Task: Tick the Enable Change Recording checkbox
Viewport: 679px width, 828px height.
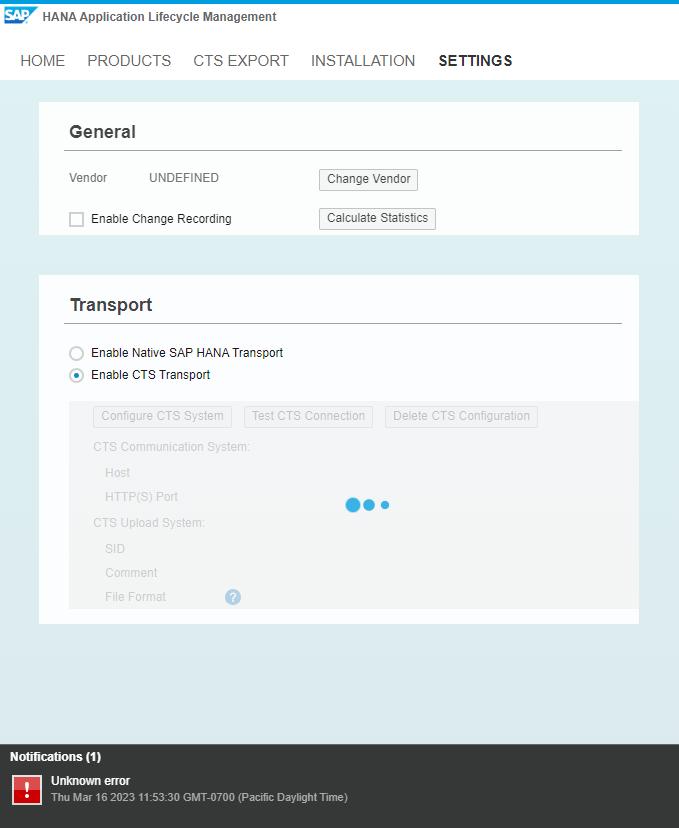Action: (77, 219)
